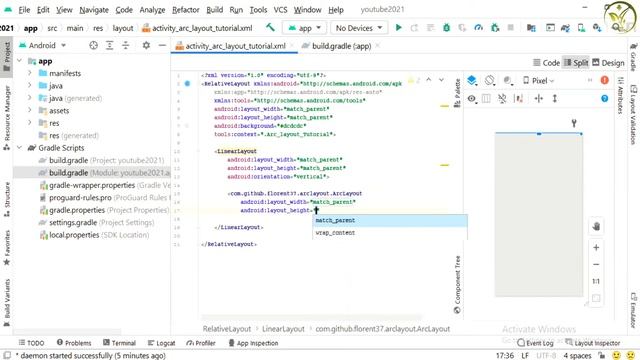Click the gutter icon on RelativeLayout line
The height and width of the screenshot is (360, 640).
click(187, 84)
